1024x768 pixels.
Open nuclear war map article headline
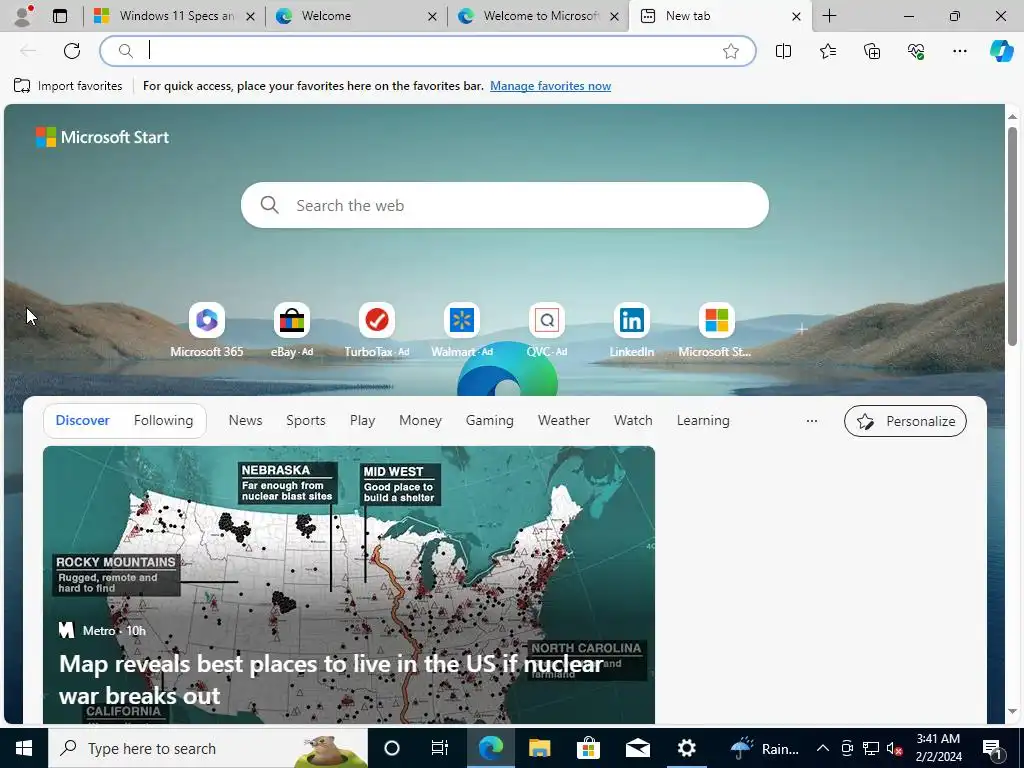pos(331,680)
